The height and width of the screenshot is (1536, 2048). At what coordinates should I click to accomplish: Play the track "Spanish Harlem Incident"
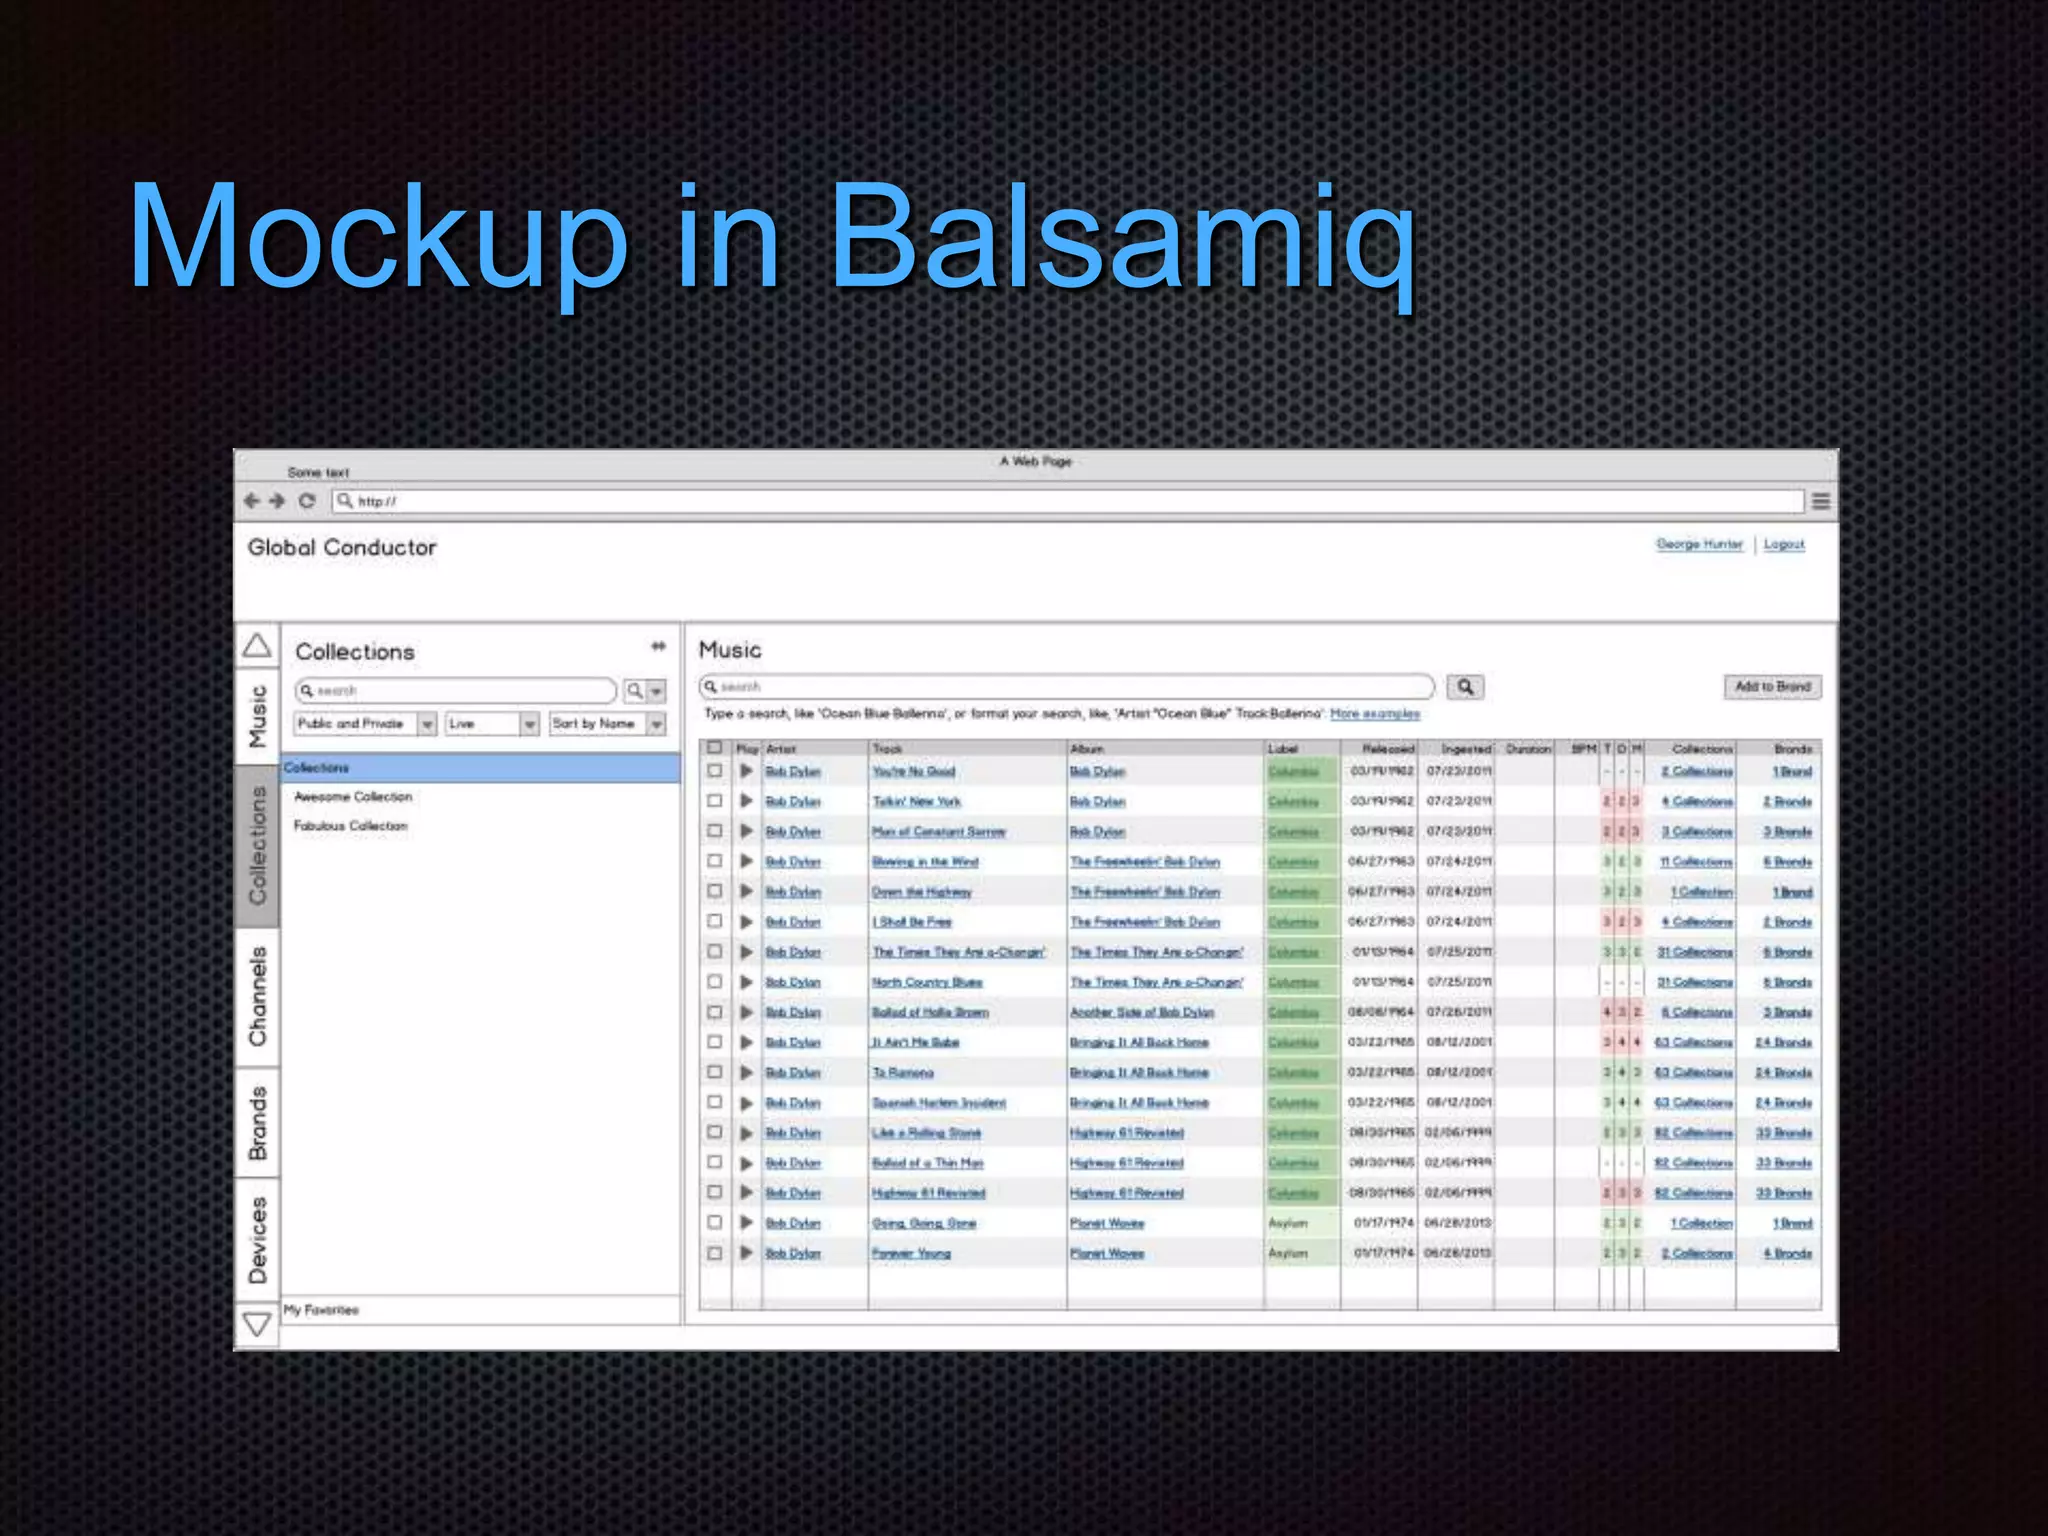(746, 1102)
